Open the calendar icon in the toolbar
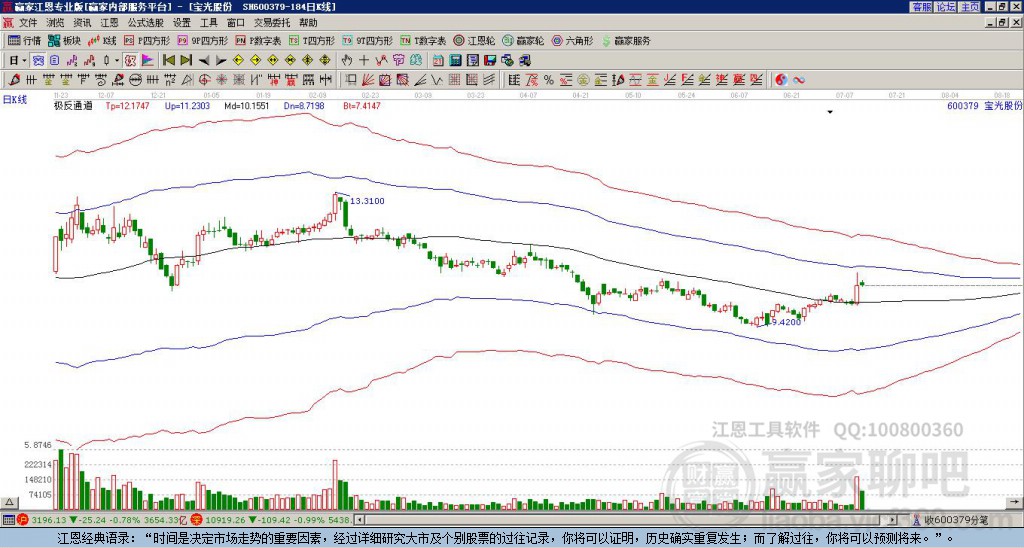The height and width of the screenshot is (548, 1024). 438,61
